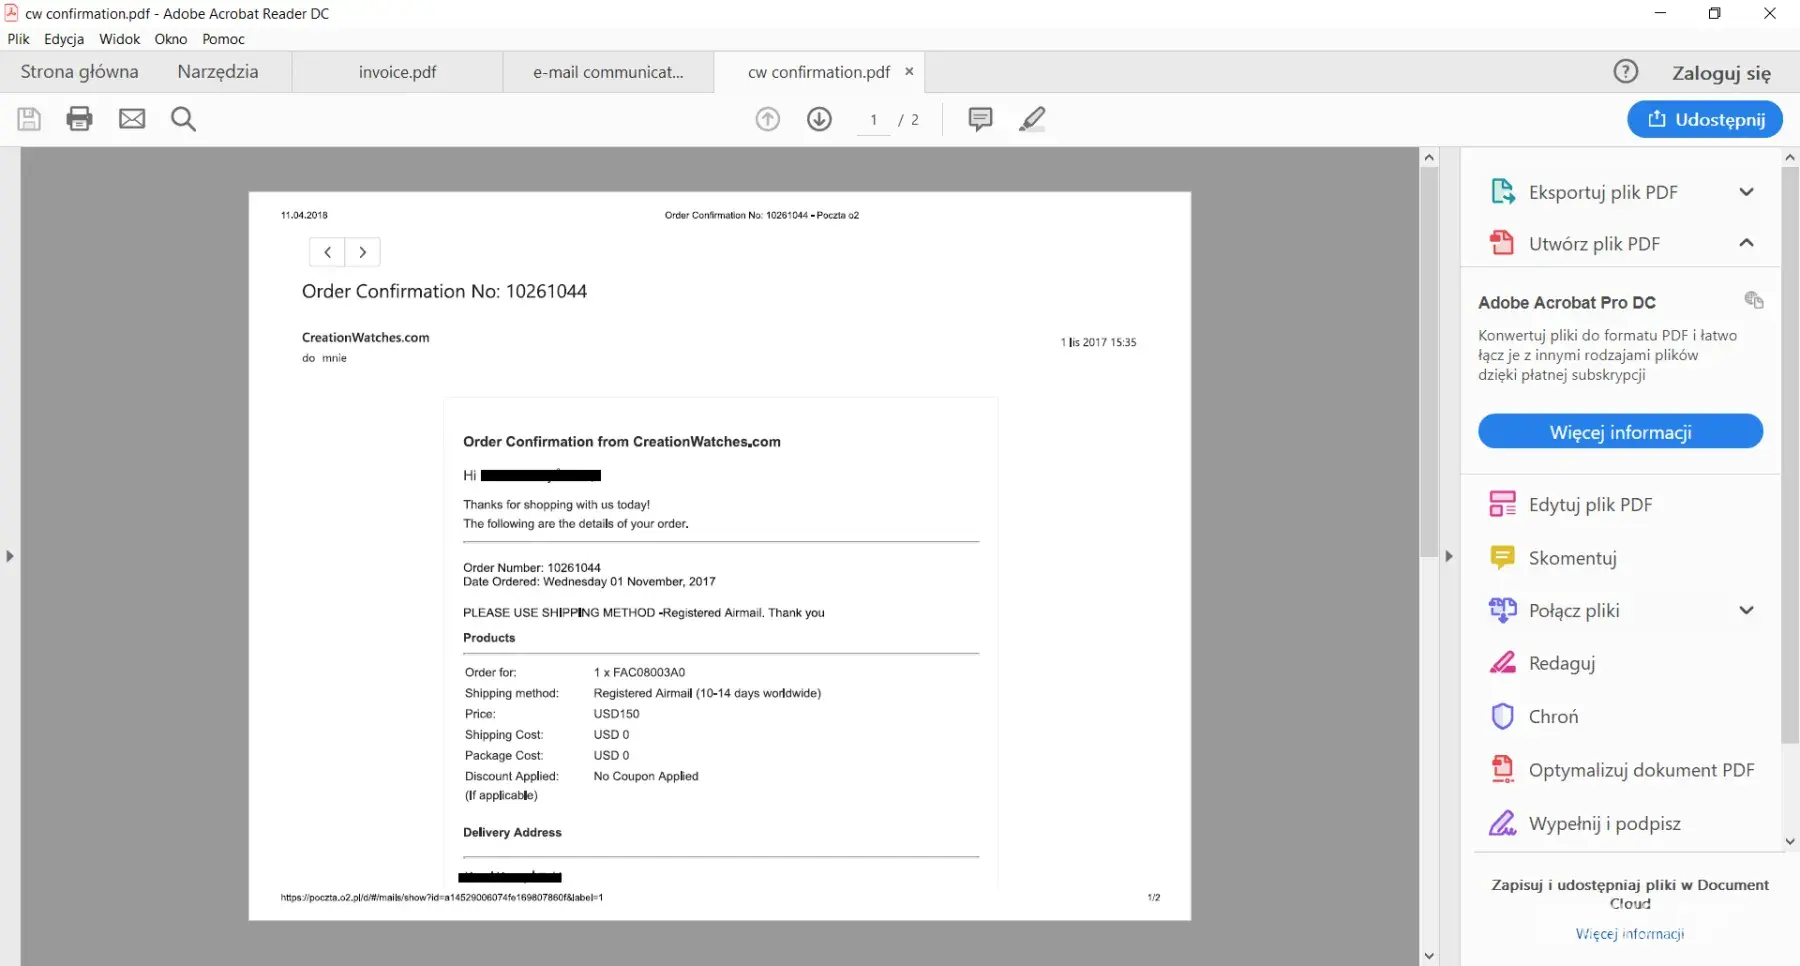1800x966 pixels.
Task: Show the left navigation pane
Action: click(9, 556)
